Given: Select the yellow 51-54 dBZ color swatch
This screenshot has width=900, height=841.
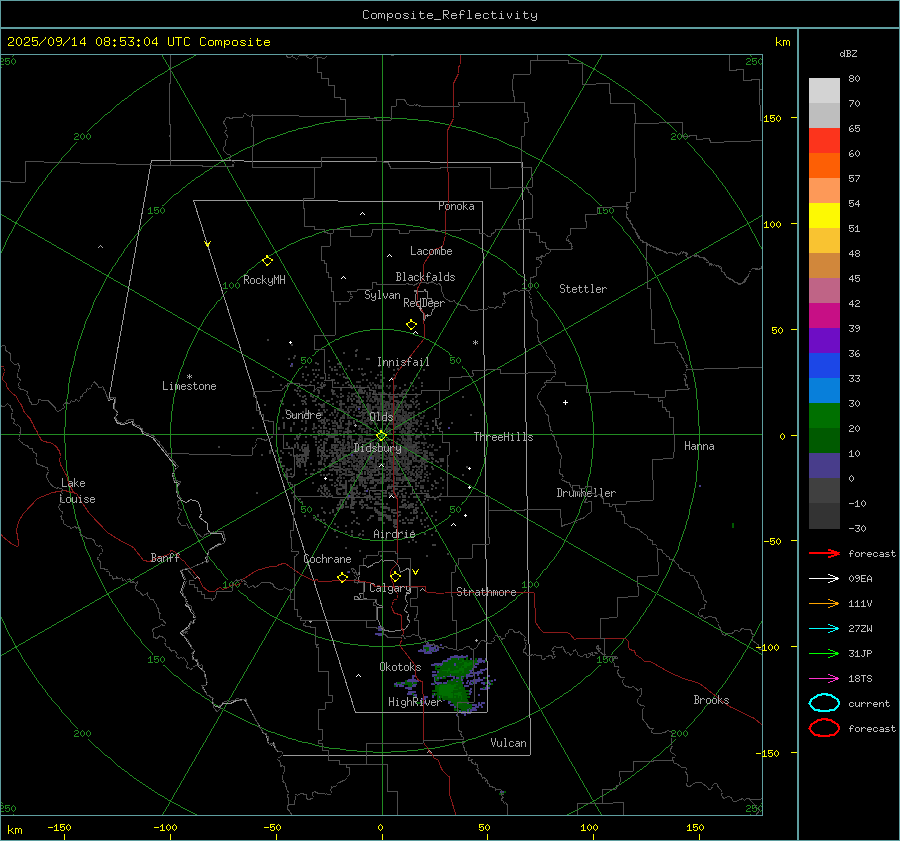Looking at the screenshot, I should 824,215.
